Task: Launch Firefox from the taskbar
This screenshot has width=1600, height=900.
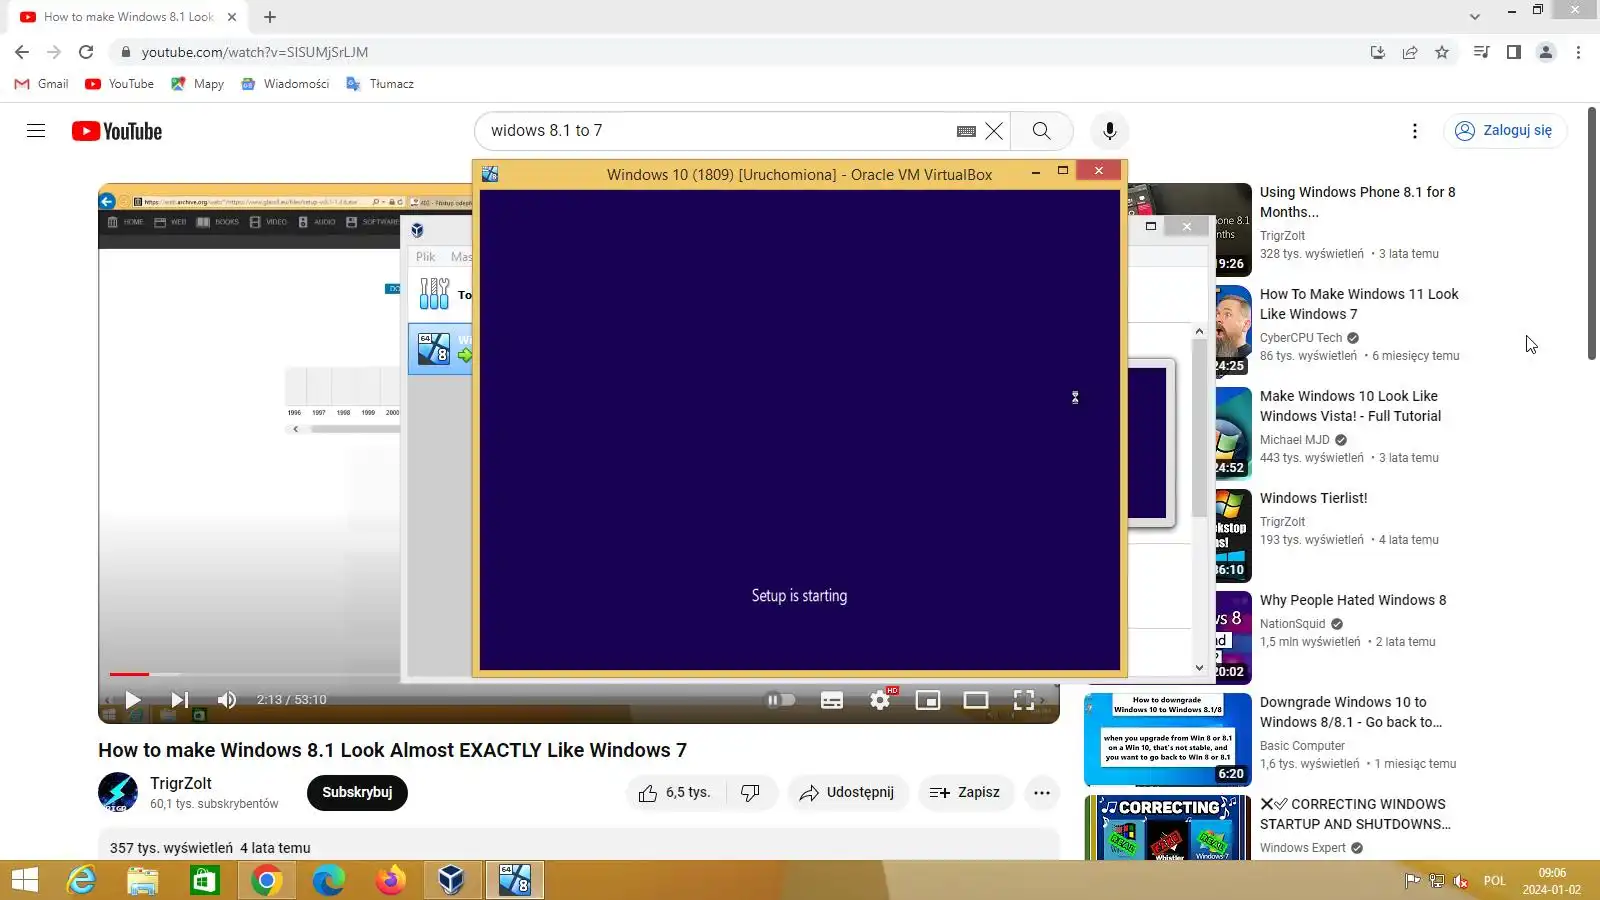Action: [x=390, y=880]
